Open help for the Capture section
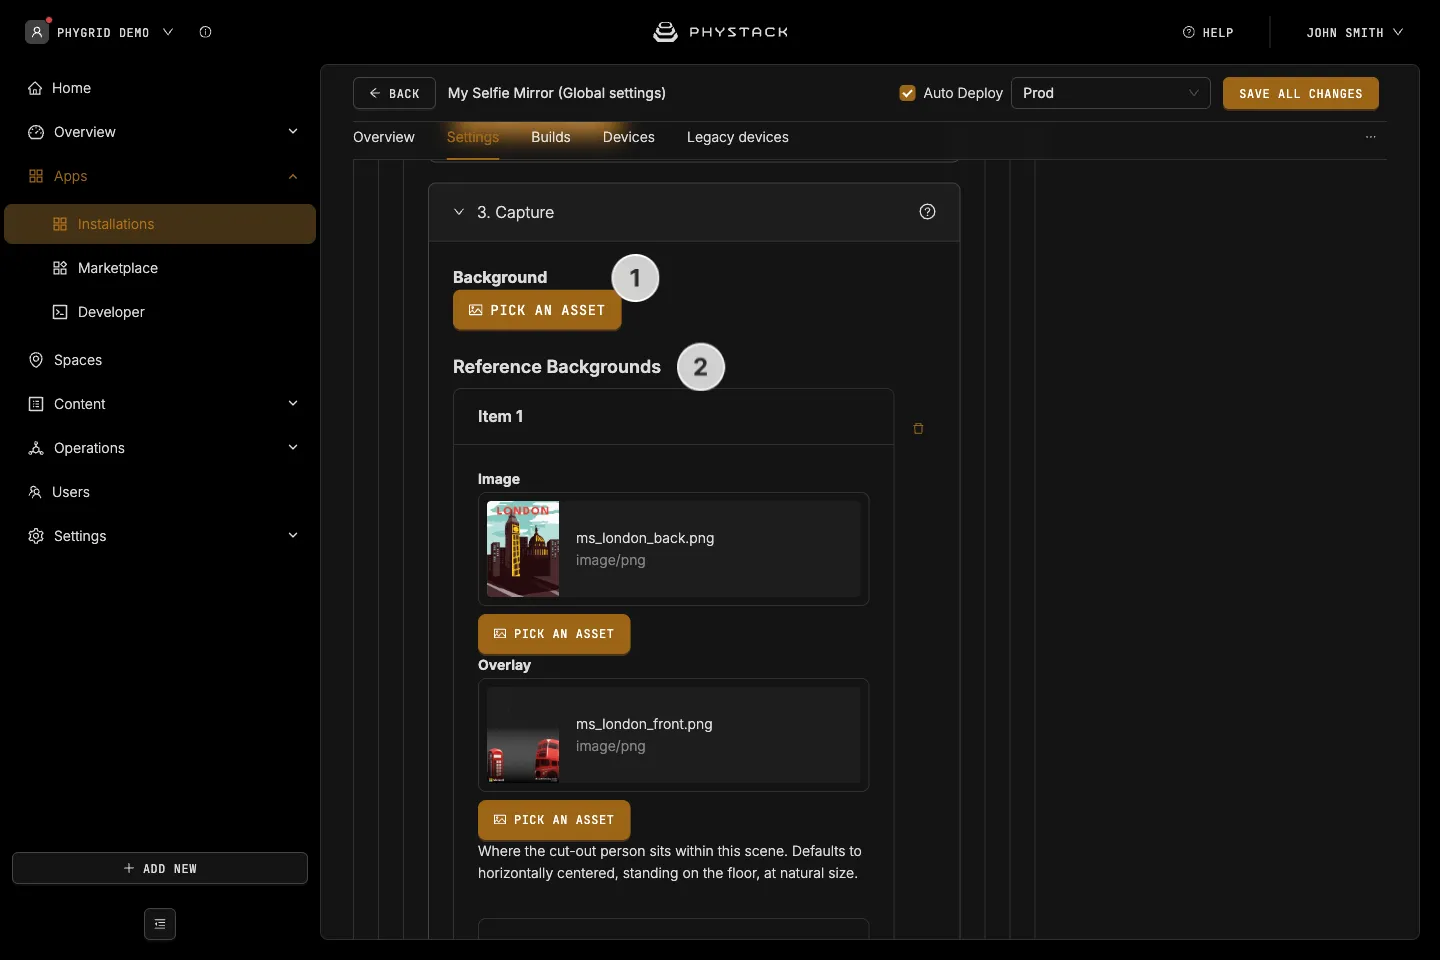Screen dimensions: 1440x960 coord(927,211)
